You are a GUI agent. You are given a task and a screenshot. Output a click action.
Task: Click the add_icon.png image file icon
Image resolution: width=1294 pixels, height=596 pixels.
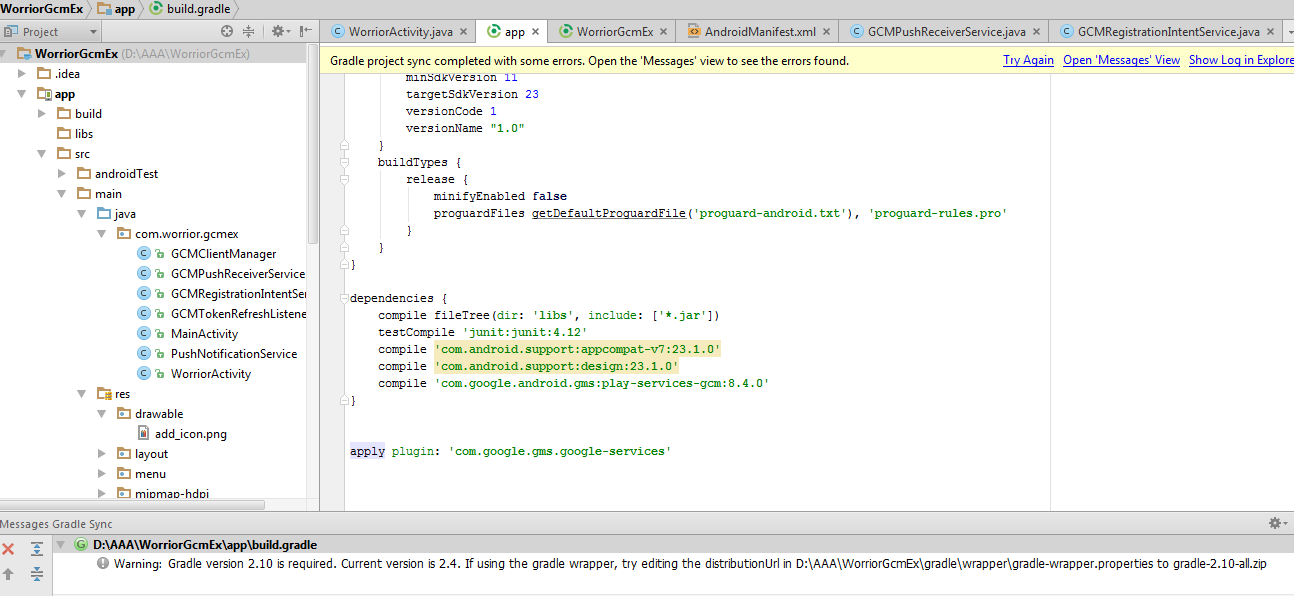click(144, 433)
